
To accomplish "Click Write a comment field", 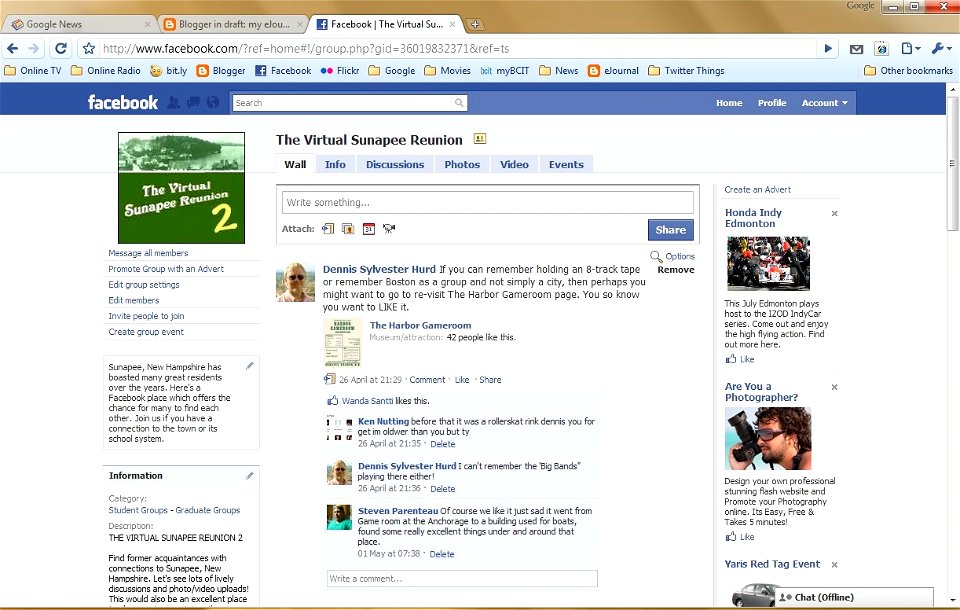I will click(x=462, y=579).
